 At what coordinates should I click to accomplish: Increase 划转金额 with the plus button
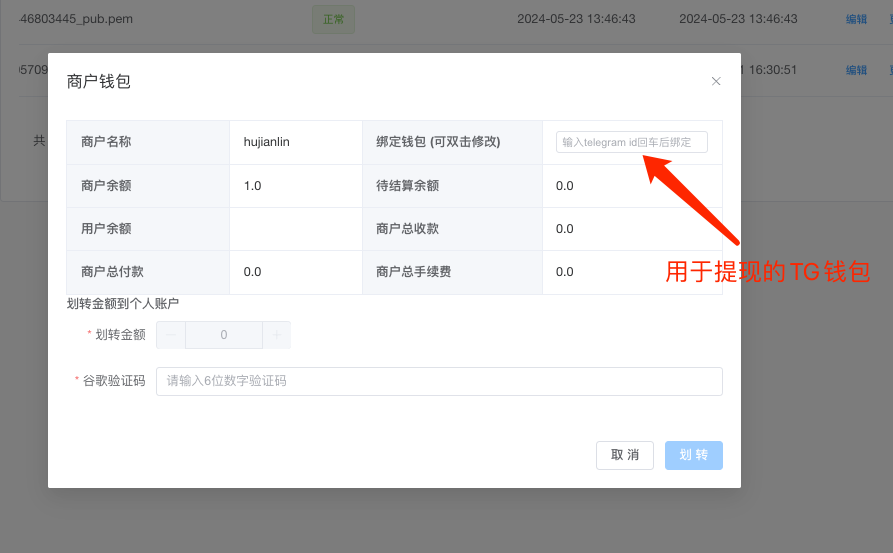276,335
